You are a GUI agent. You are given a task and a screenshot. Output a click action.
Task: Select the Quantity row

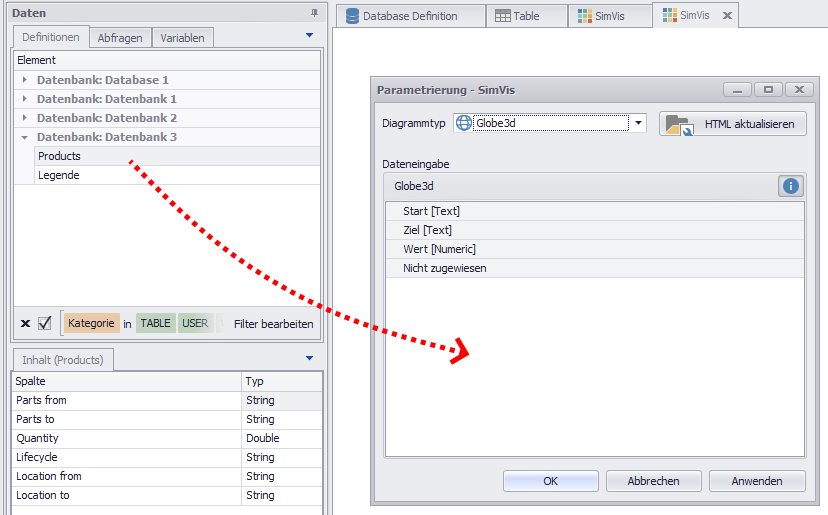167,438
